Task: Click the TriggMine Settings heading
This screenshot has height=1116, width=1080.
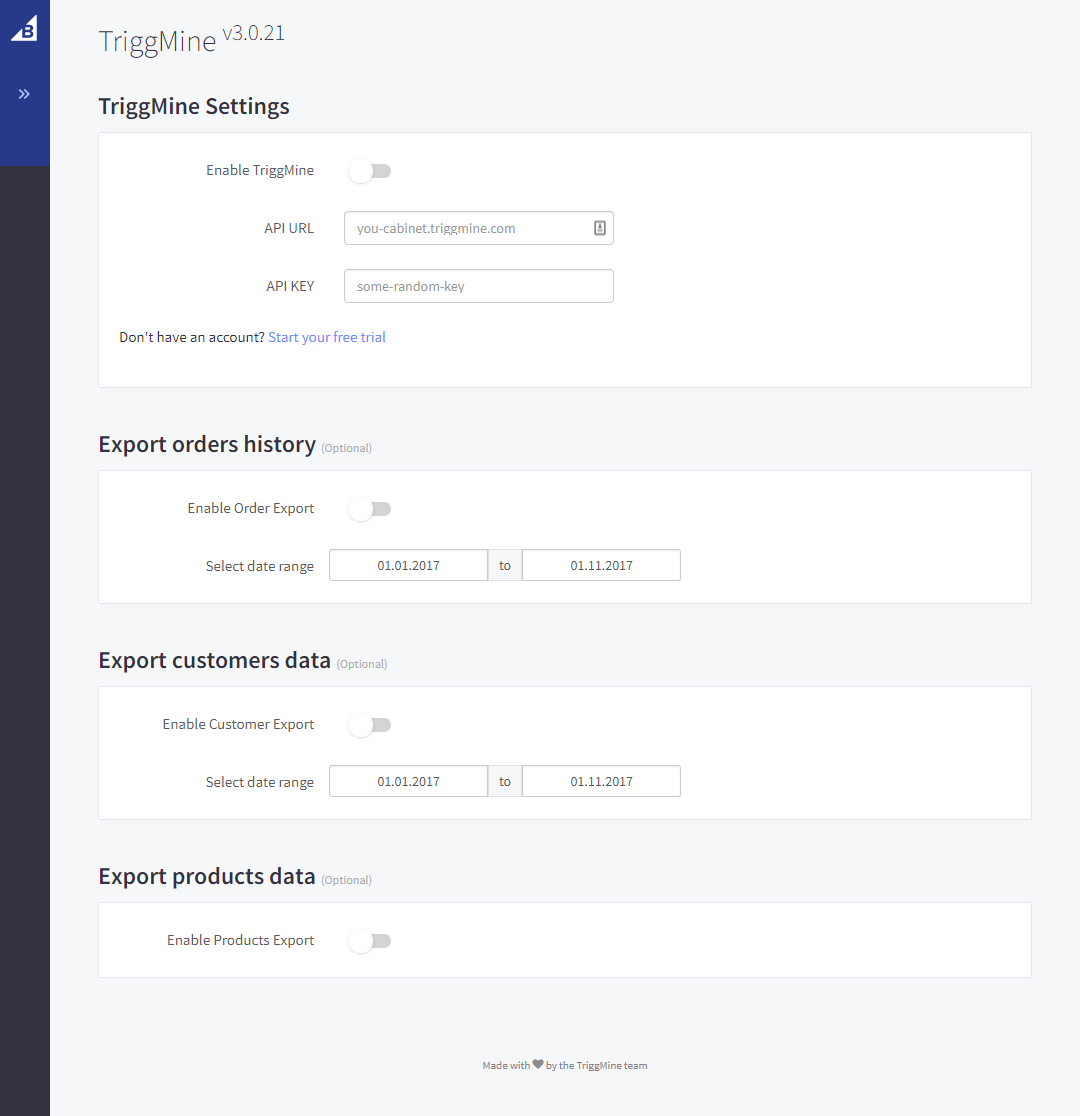Action: tap(194, 106)
